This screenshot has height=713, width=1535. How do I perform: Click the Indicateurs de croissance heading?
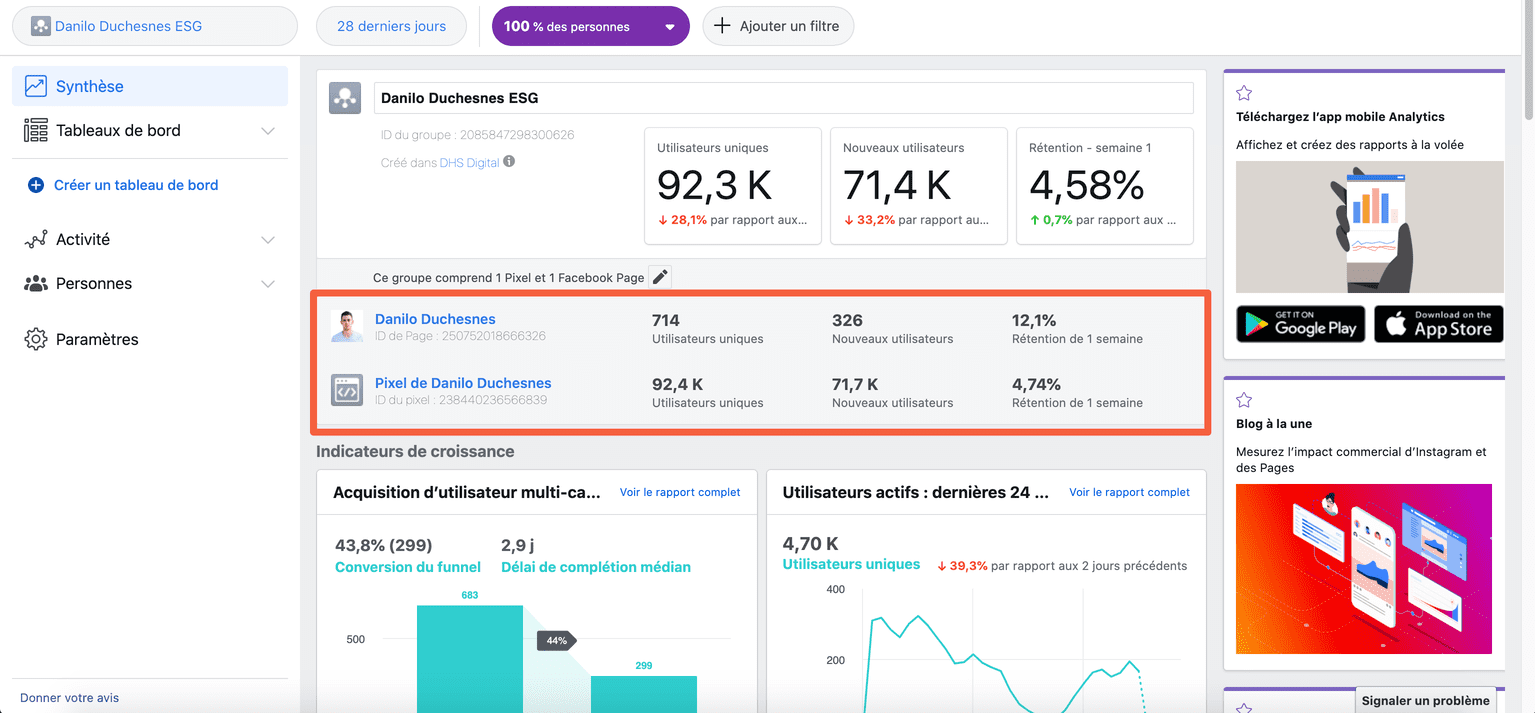[x=415, y=452]
